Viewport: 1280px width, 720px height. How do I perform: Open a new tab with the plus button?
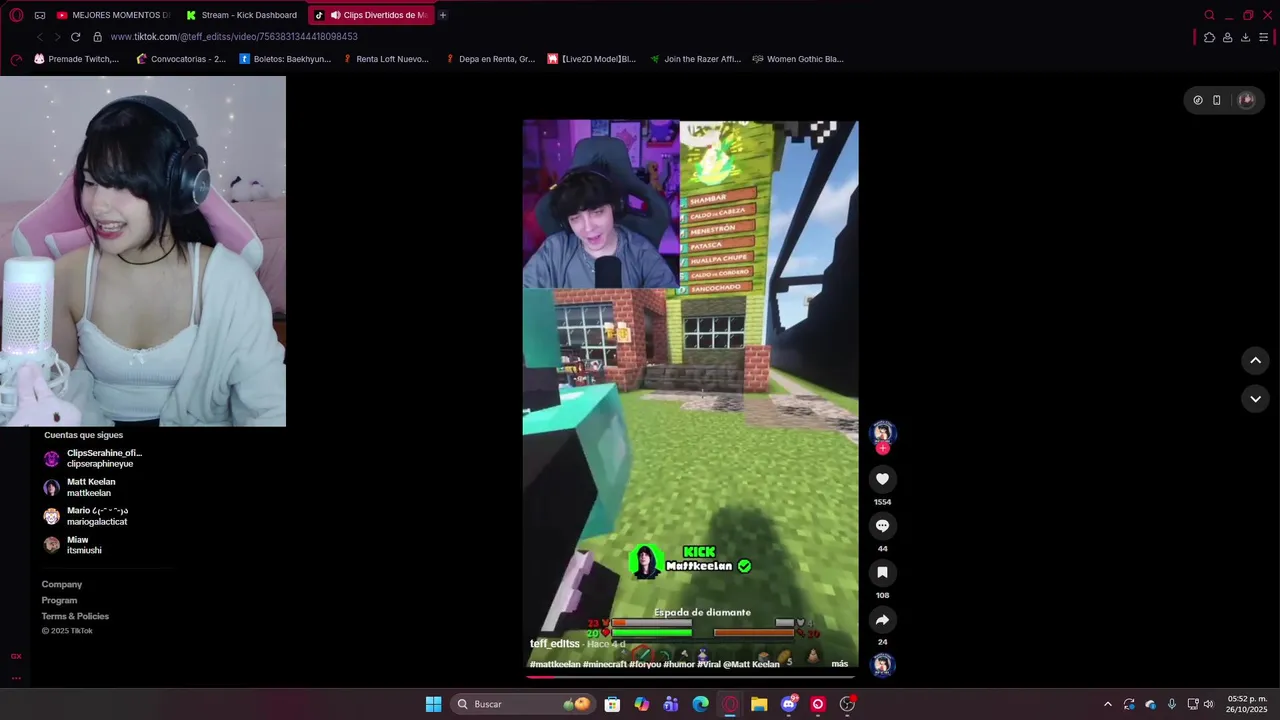[x=443, y=15]
